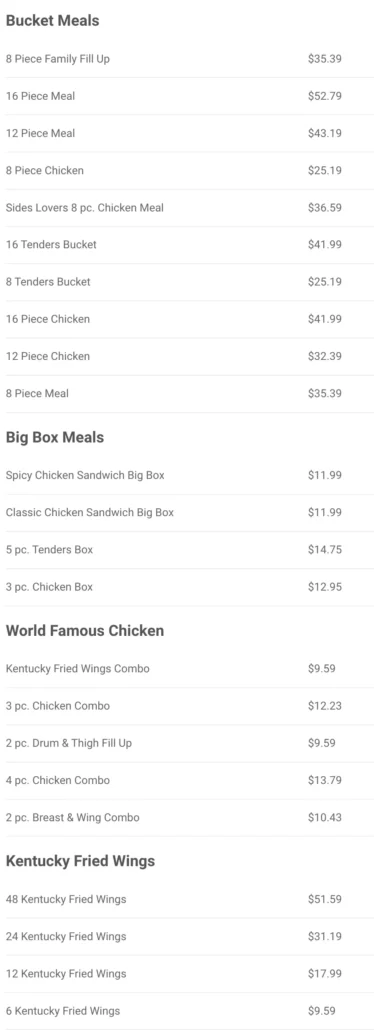The height and width of the screenshot is (1030, 374).
Task: Click the World Famous Chicken heading
Action: (x=85, y=631)
